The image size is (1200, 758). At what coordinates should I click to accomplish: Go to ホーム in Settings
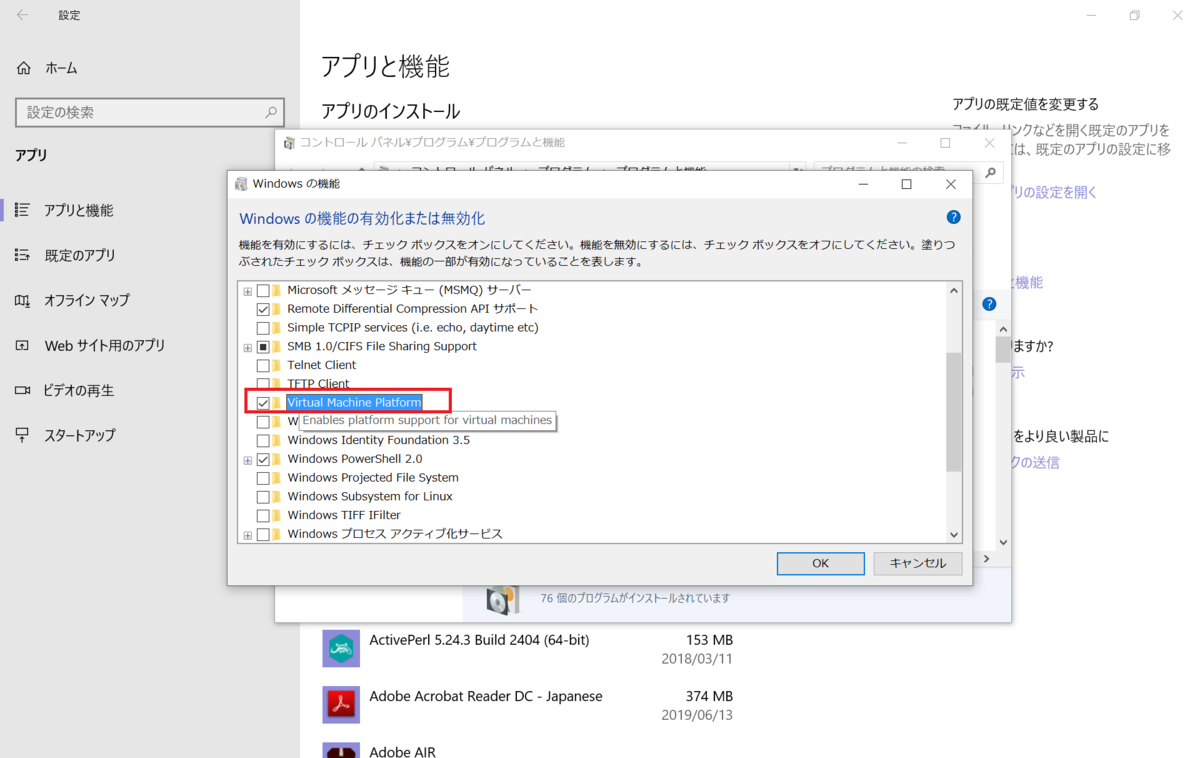tap(61, 68)
